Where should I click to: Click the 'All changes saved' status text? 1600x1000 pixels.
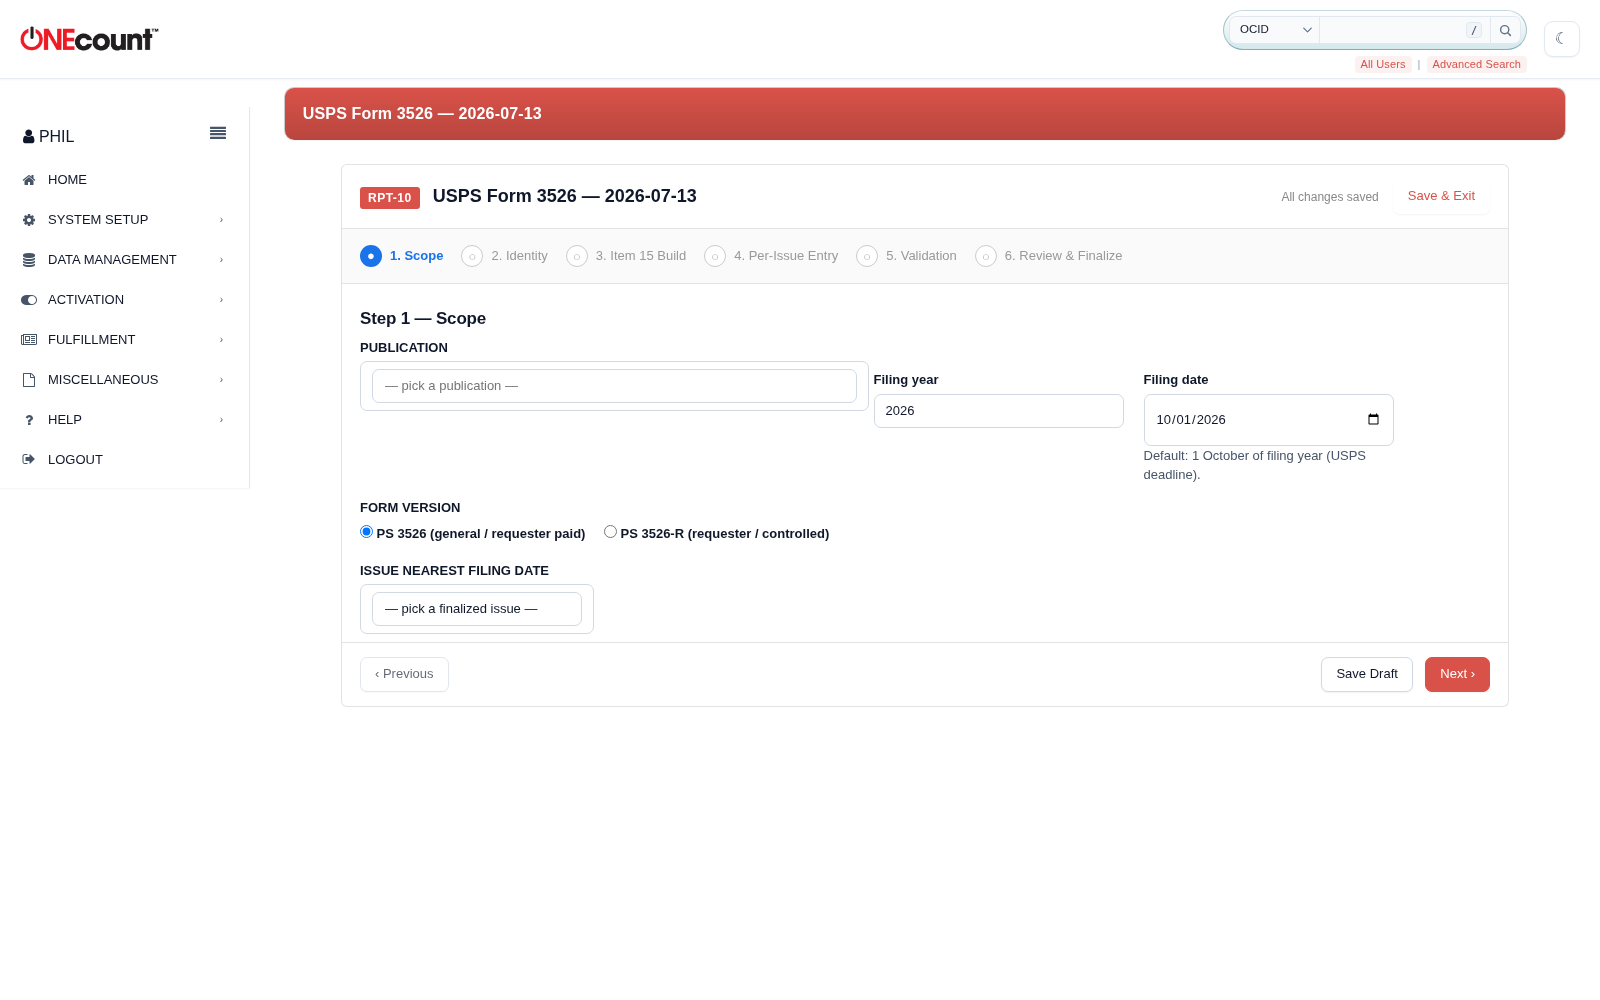(x=1330, y=197)
